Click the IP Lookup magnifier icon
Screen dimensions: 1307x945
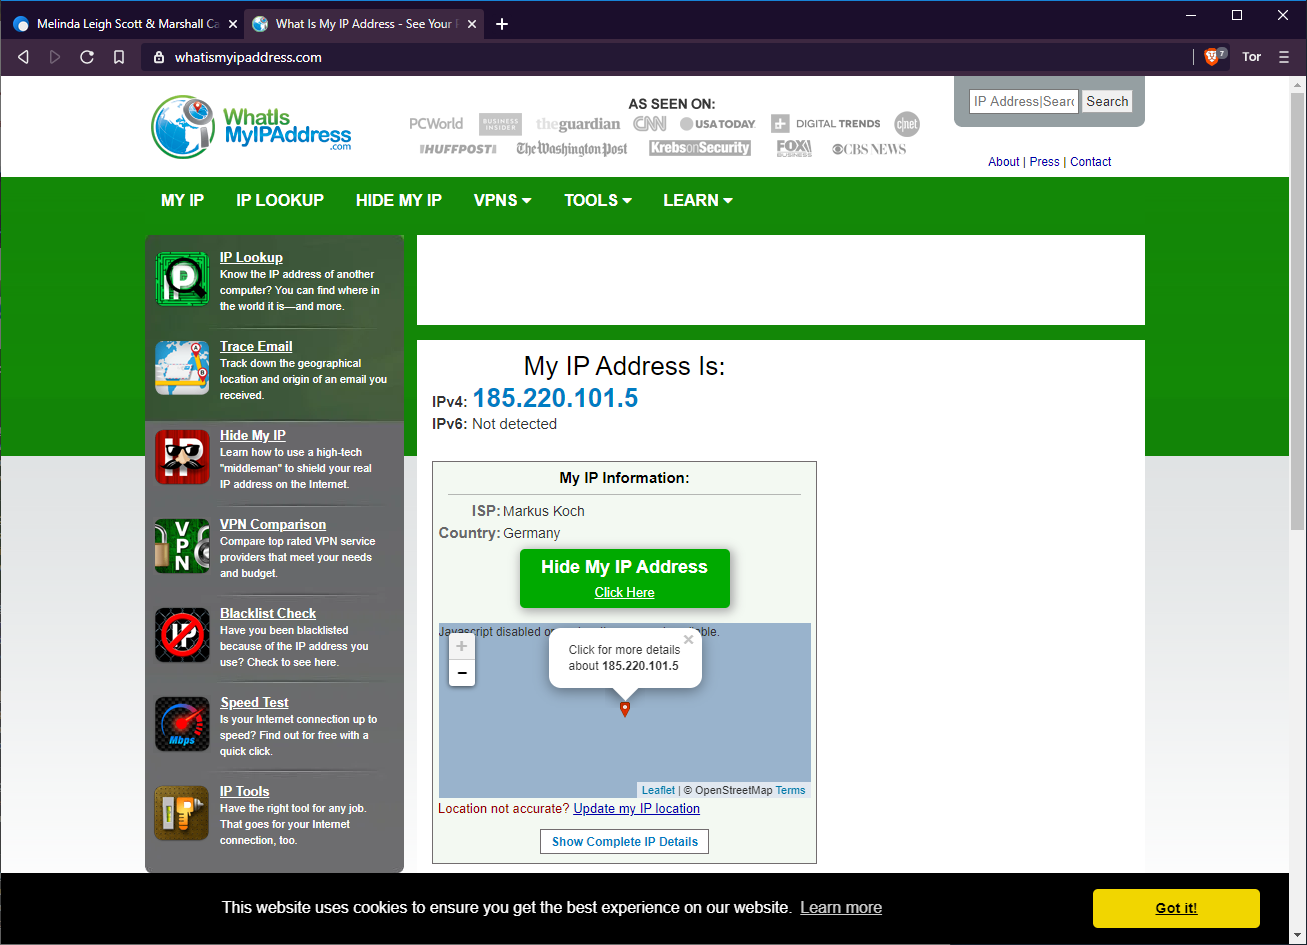[182, 279]
